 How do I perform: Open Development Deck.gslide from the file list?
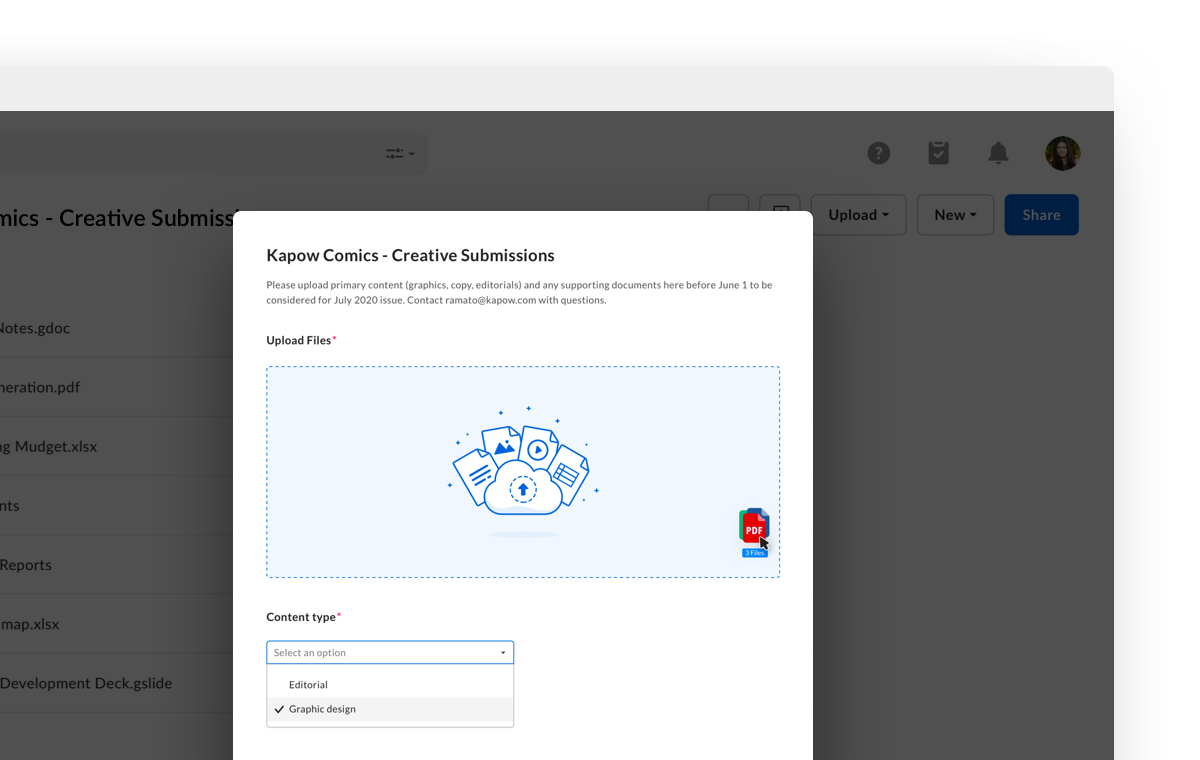(x=86, y=683)
